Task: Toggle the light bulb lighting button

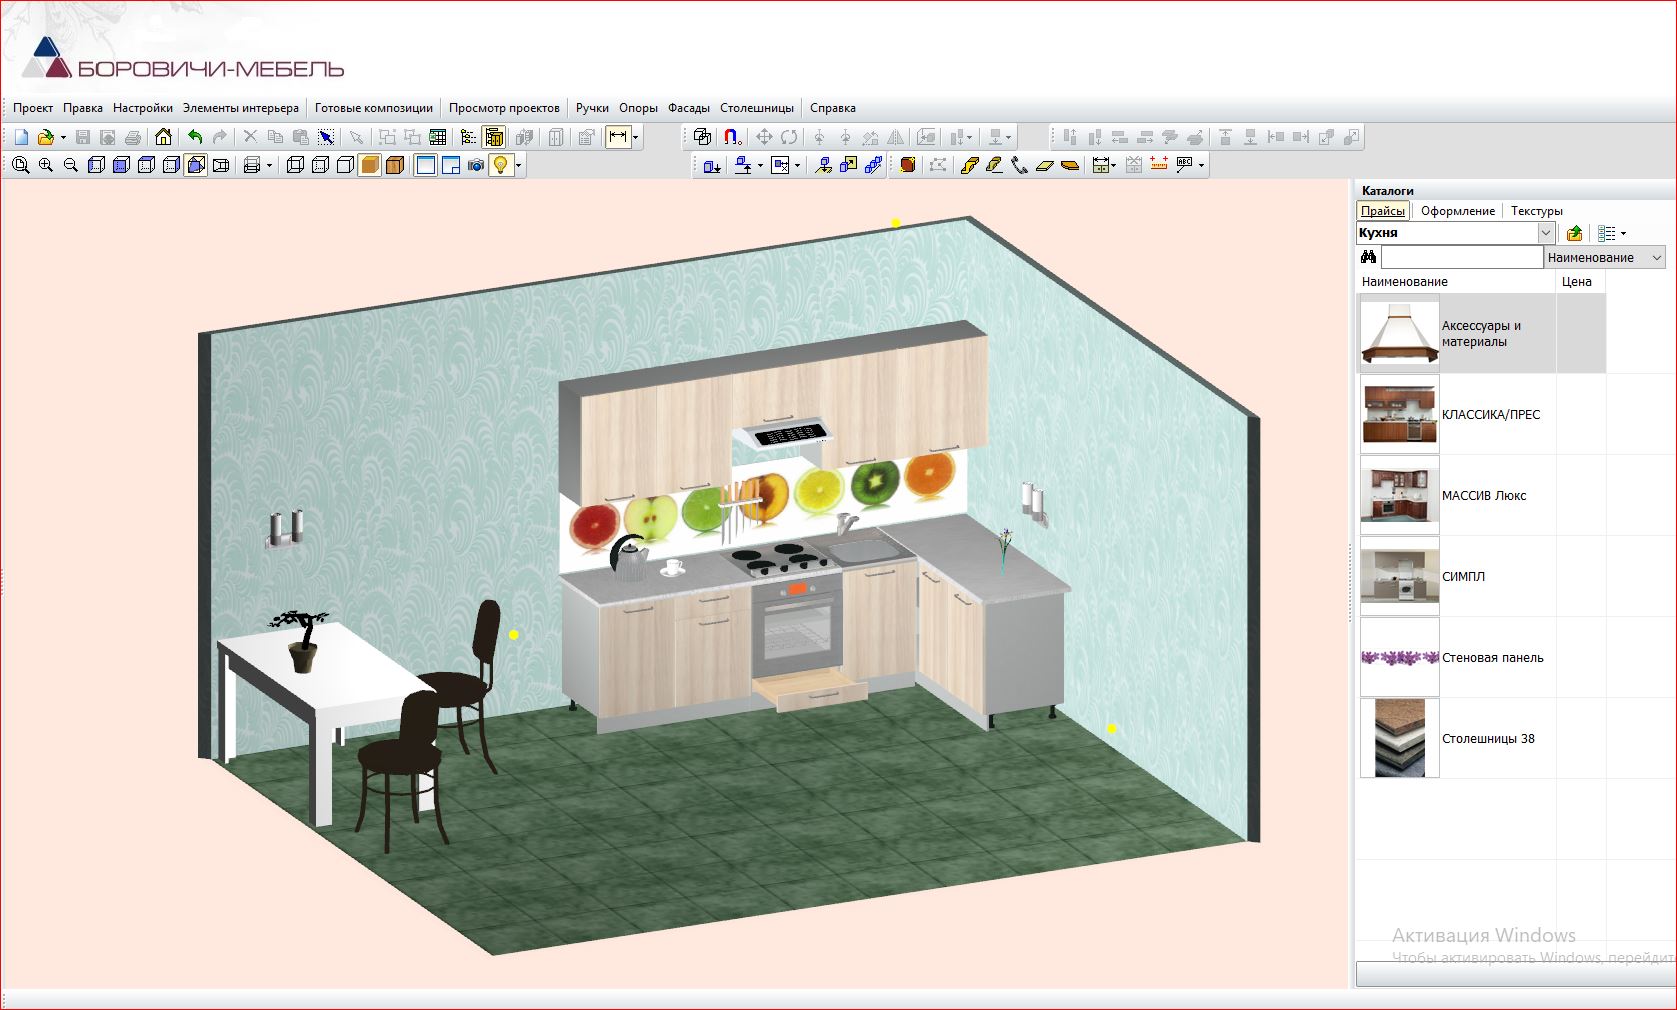Action: click(501, 165)
